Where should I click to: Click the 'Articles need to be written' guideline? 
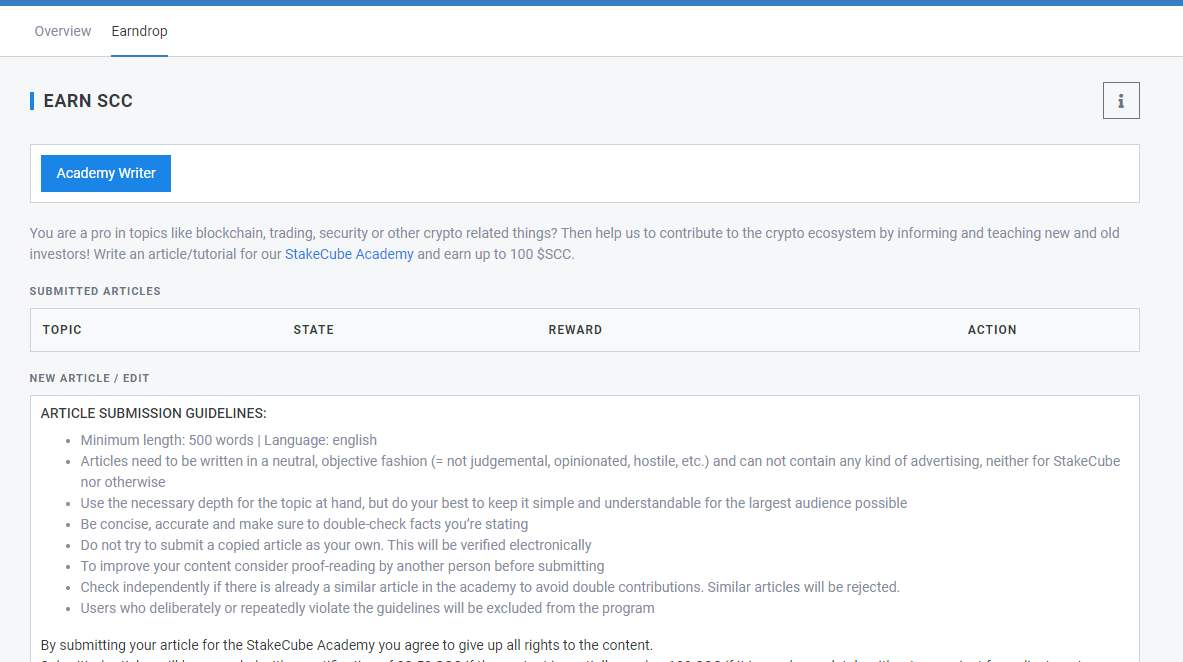coord(601,472)
